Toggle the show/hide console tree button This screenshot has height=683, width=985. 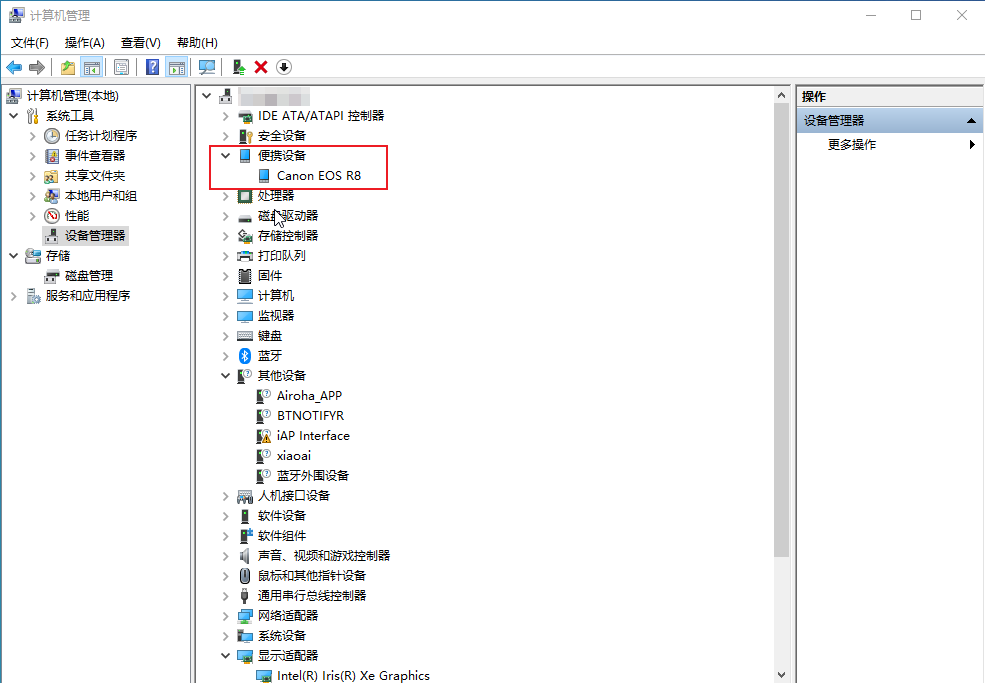tap(91, 67)
